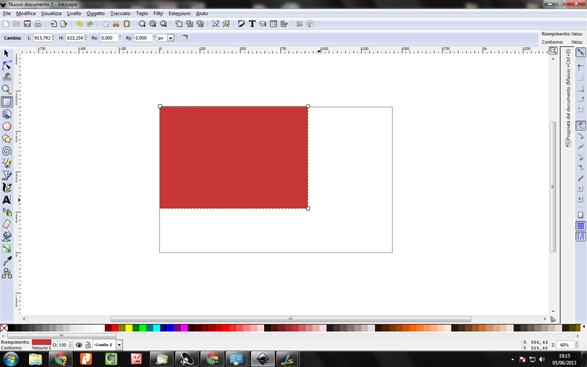Viewport: 587px width, 367px height.
Task: Select the 3D Box tool
Action: [x=6, y=114]
